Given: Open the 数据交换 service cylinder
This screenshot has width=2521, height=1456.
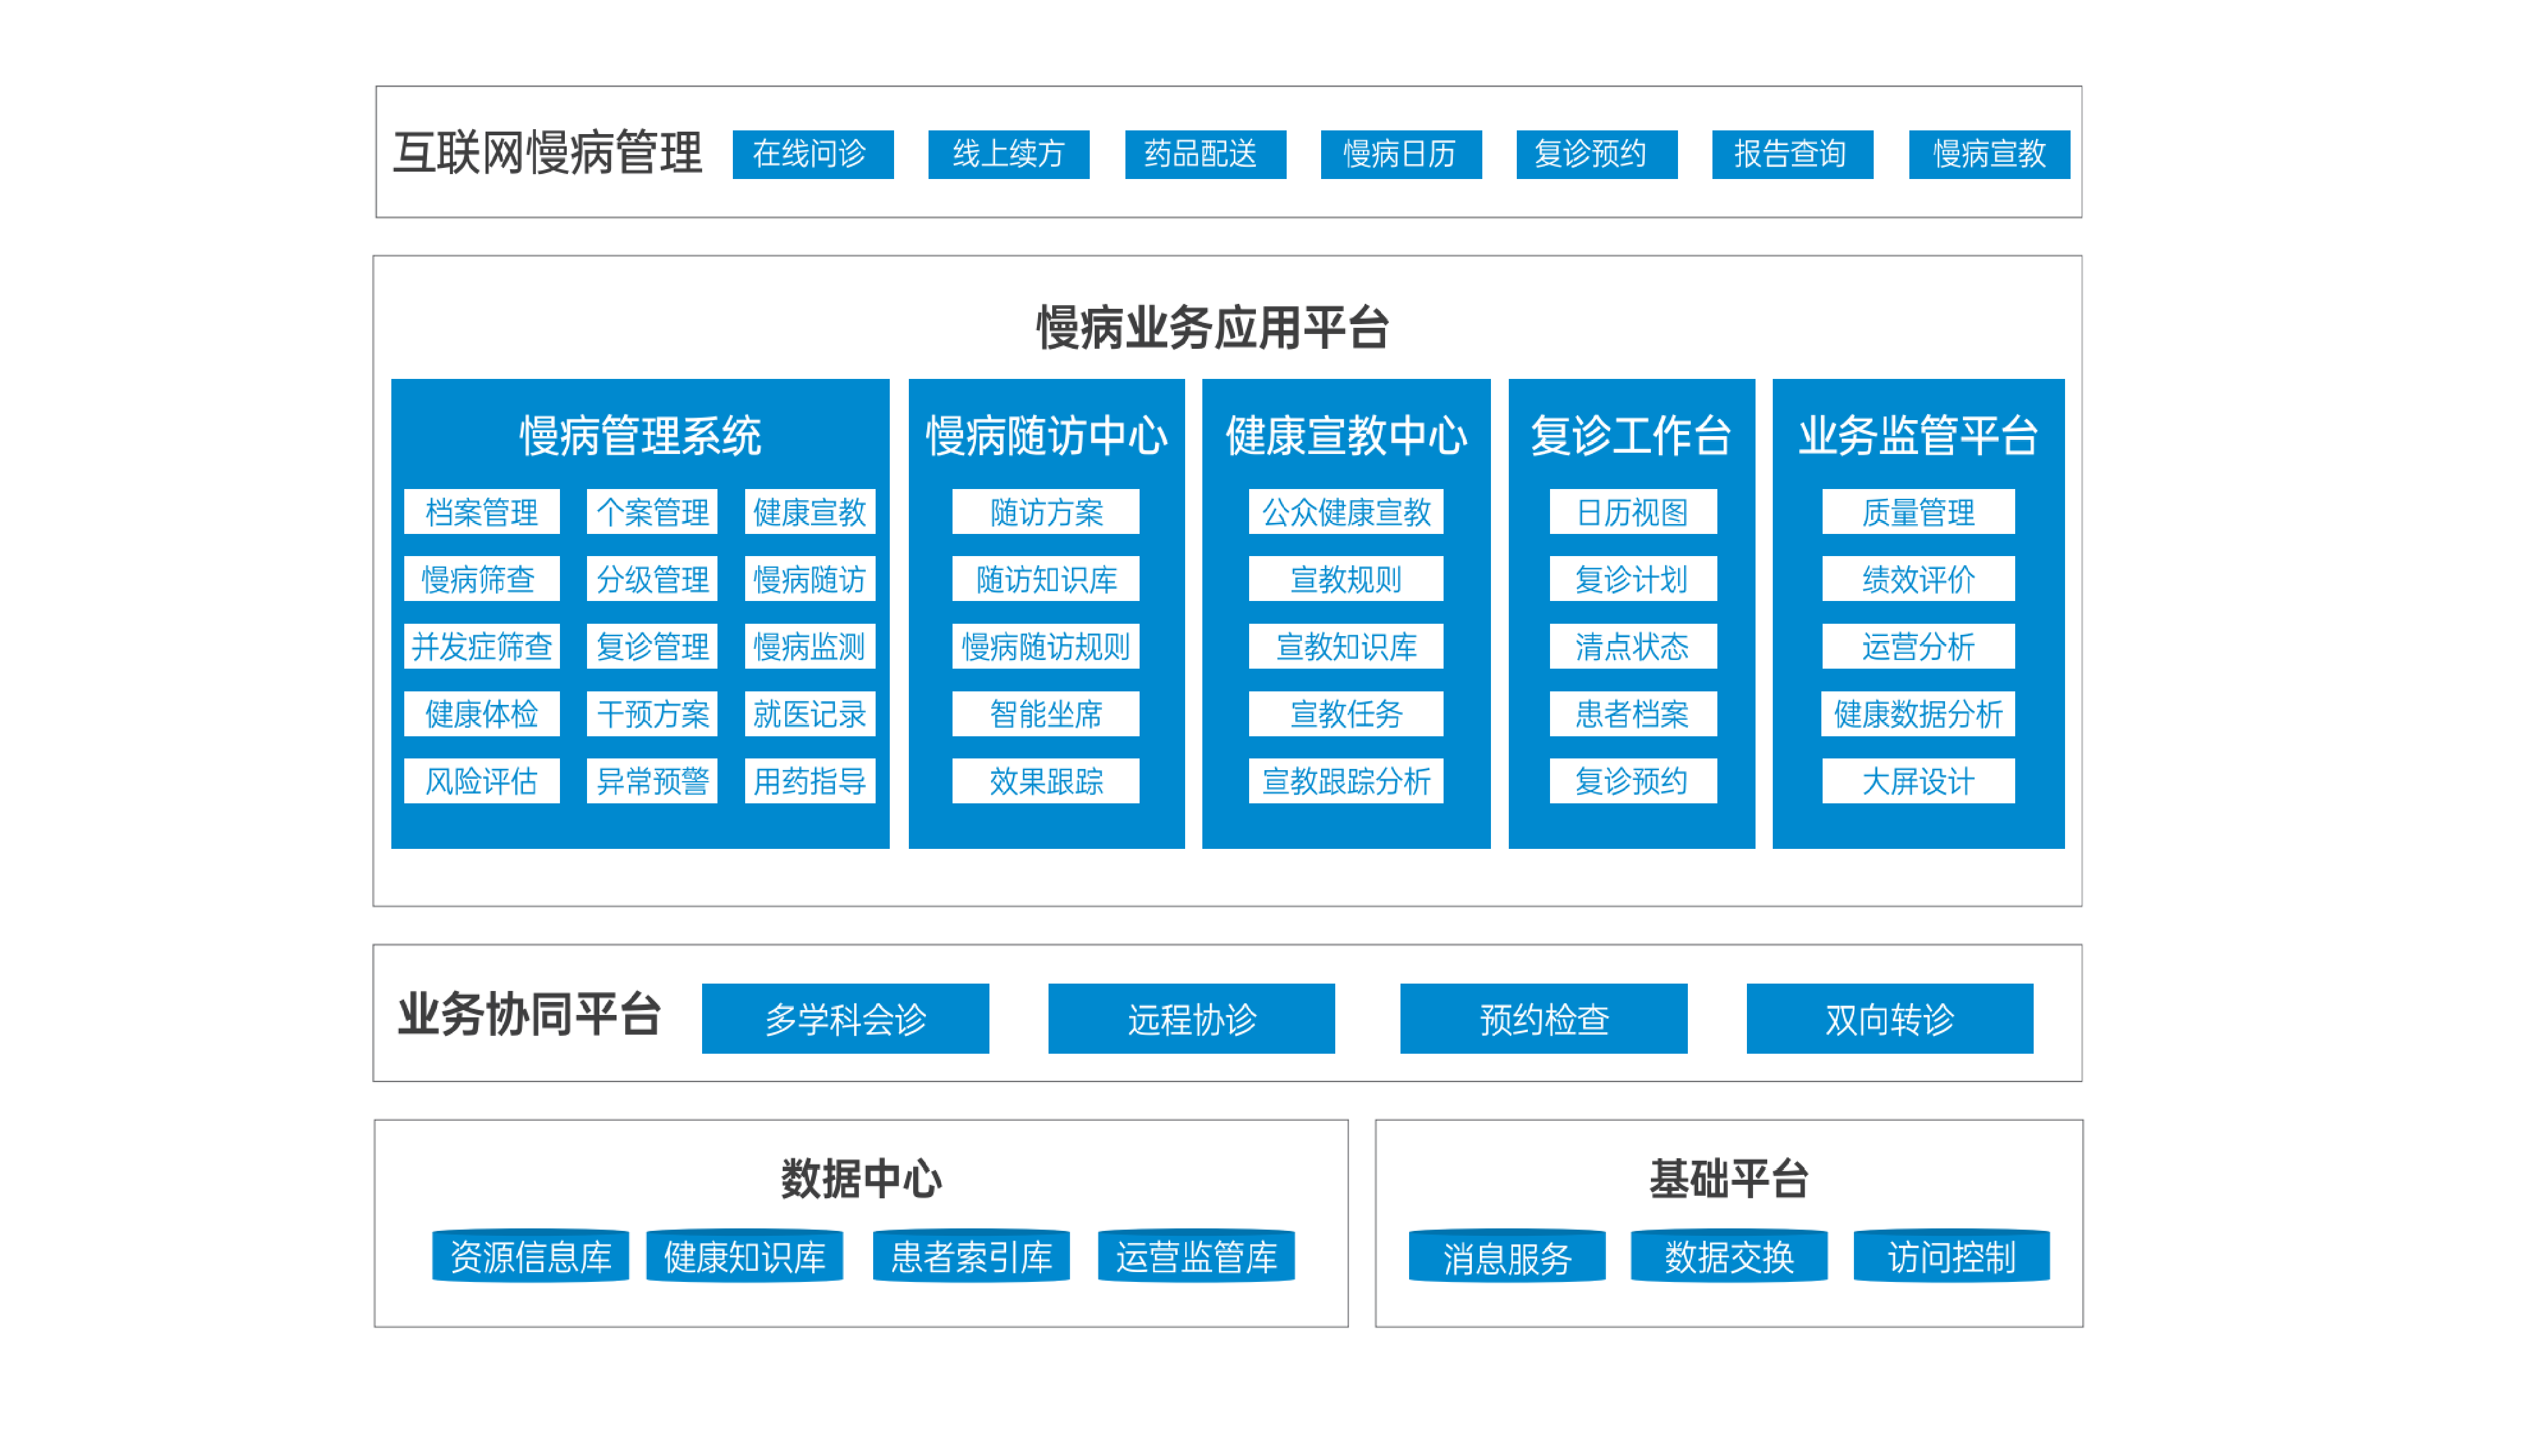Looking at the screenshot, I should tap(1728, 1256).
